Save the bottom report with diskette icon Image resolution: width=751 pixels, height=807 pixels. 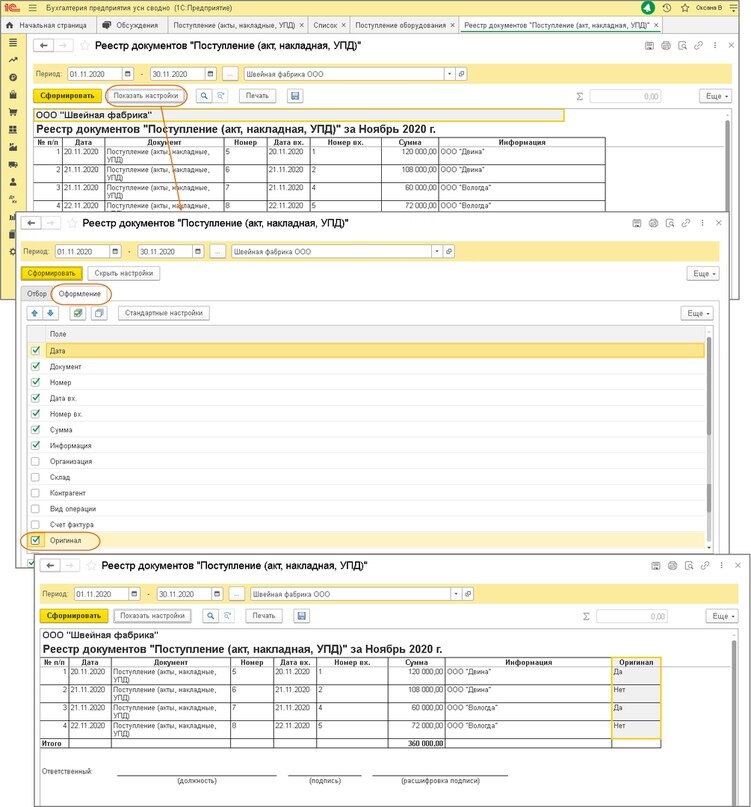click(x=302, y=616)
